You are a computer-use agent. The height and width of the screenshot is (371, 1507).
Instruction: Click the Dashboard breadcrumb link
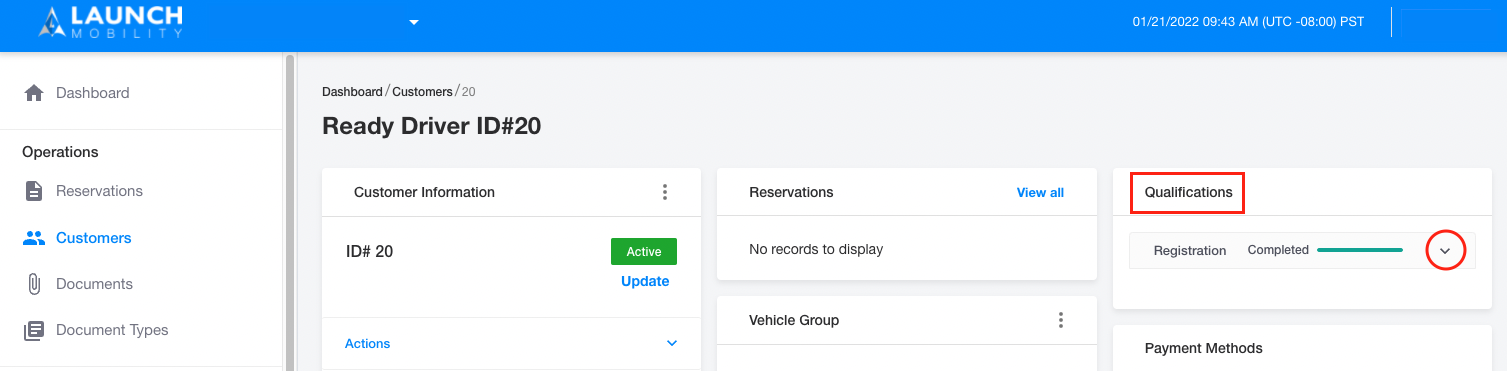(x=352, y=91)
